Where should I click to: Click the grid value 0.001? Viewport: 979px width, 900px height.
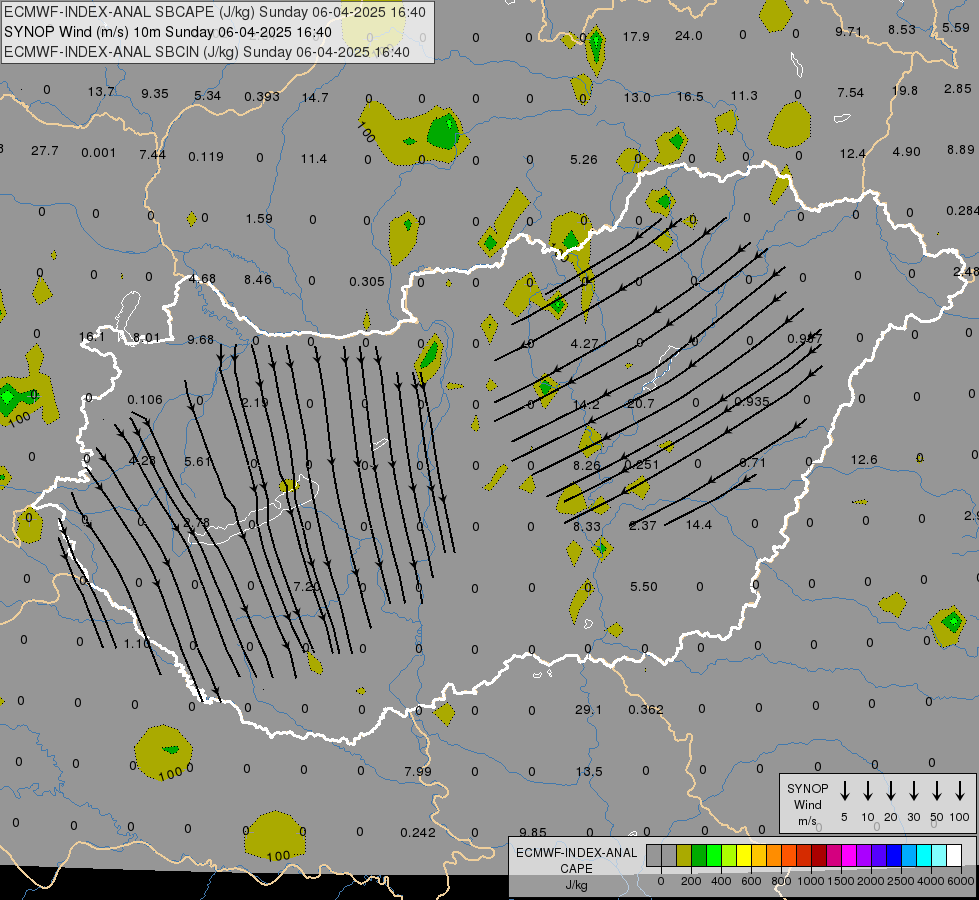99,152
